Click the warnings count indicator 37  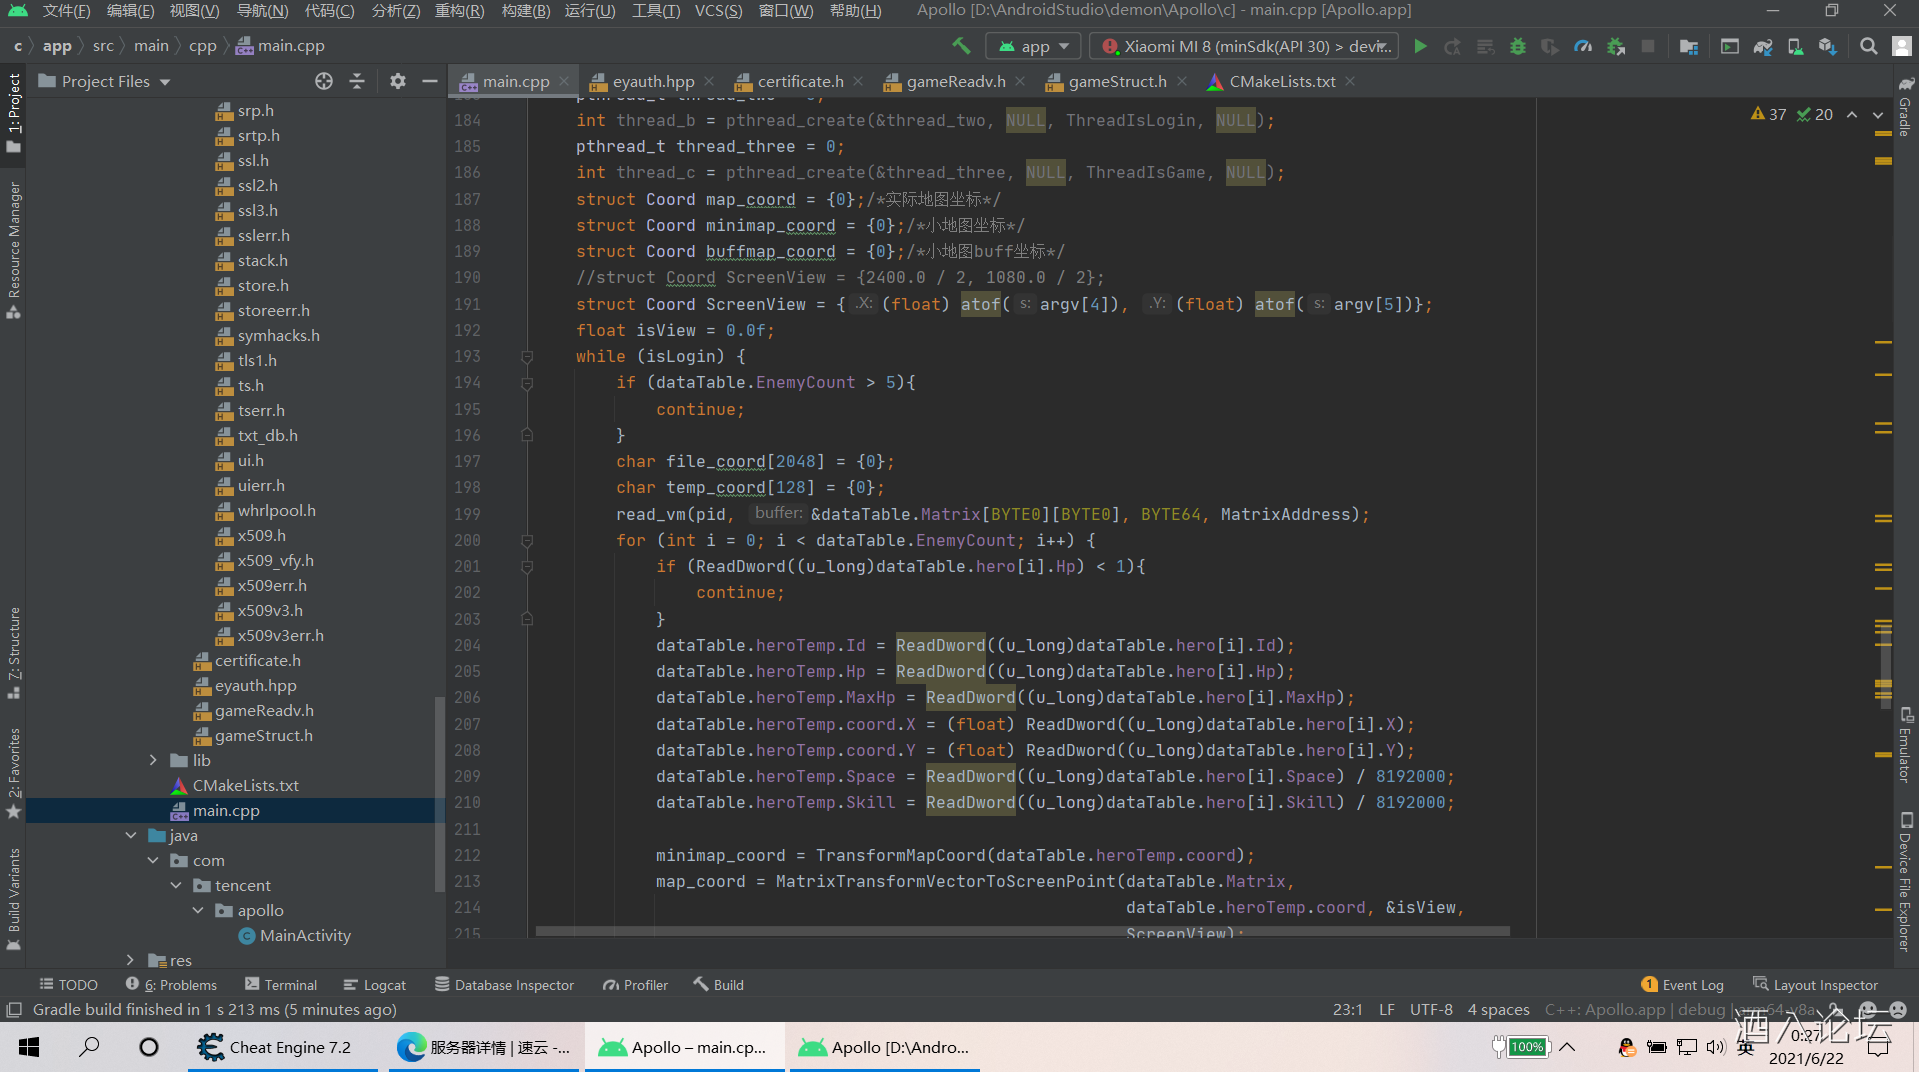tap(1768, 114)
